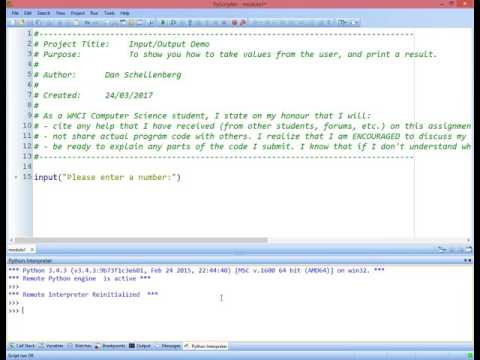
Task: Click the 'Created: 24/03/2017' comment line
Action: [x=93, y=95]
